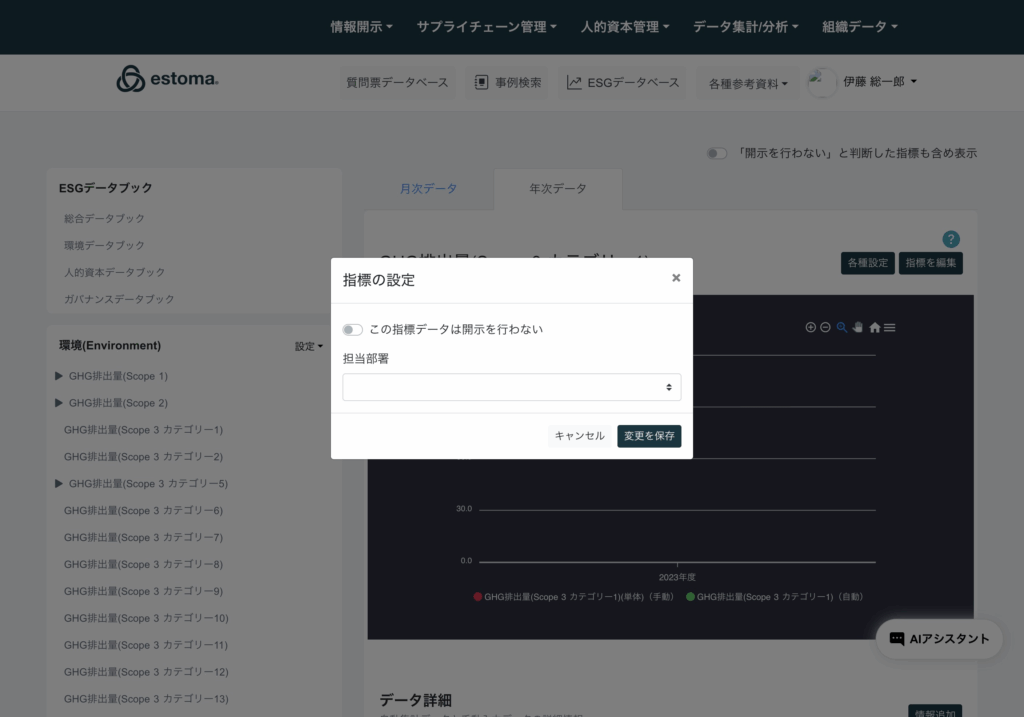Viewport: 1024px width, 717px height.
Task: Open the chart hamburger menu
Action: (x=890, y=327)
